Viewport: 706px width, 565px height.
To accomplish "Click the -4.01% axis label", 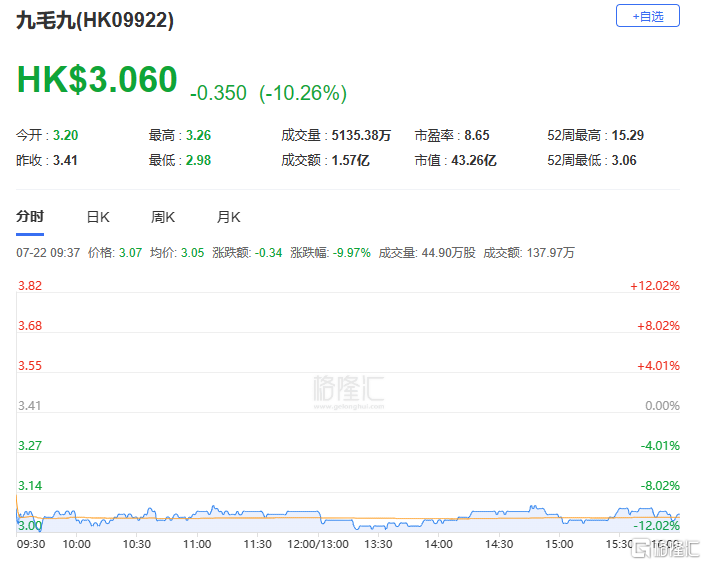I will pyautogui.click(x=660, y=446).
